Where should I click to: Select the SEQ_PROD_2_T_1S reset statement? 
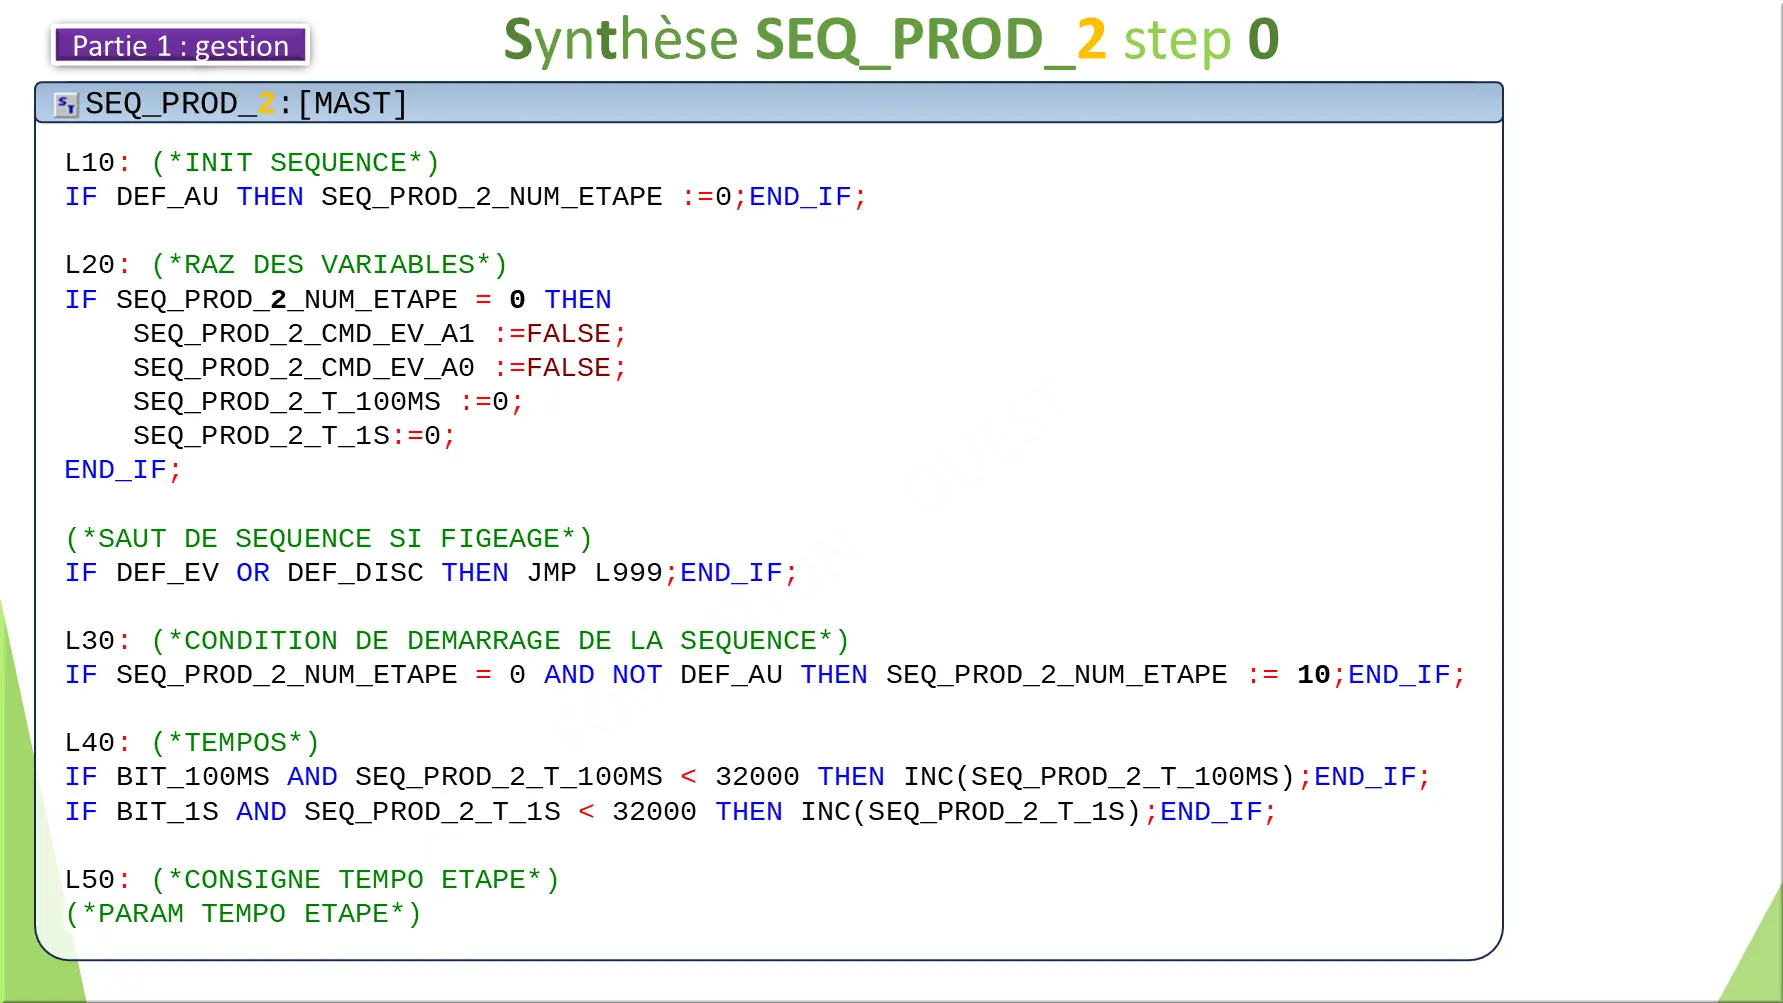(292, 435)
